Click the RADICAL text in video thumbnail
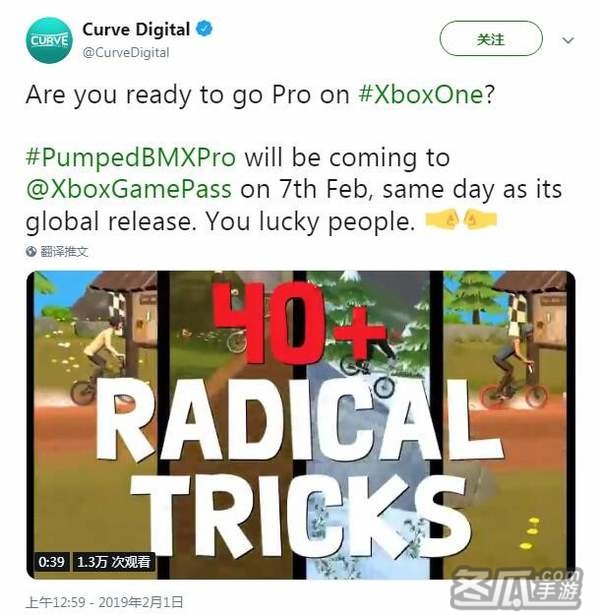The height and width of the screenshot is (615, 600). pos(299,420)
